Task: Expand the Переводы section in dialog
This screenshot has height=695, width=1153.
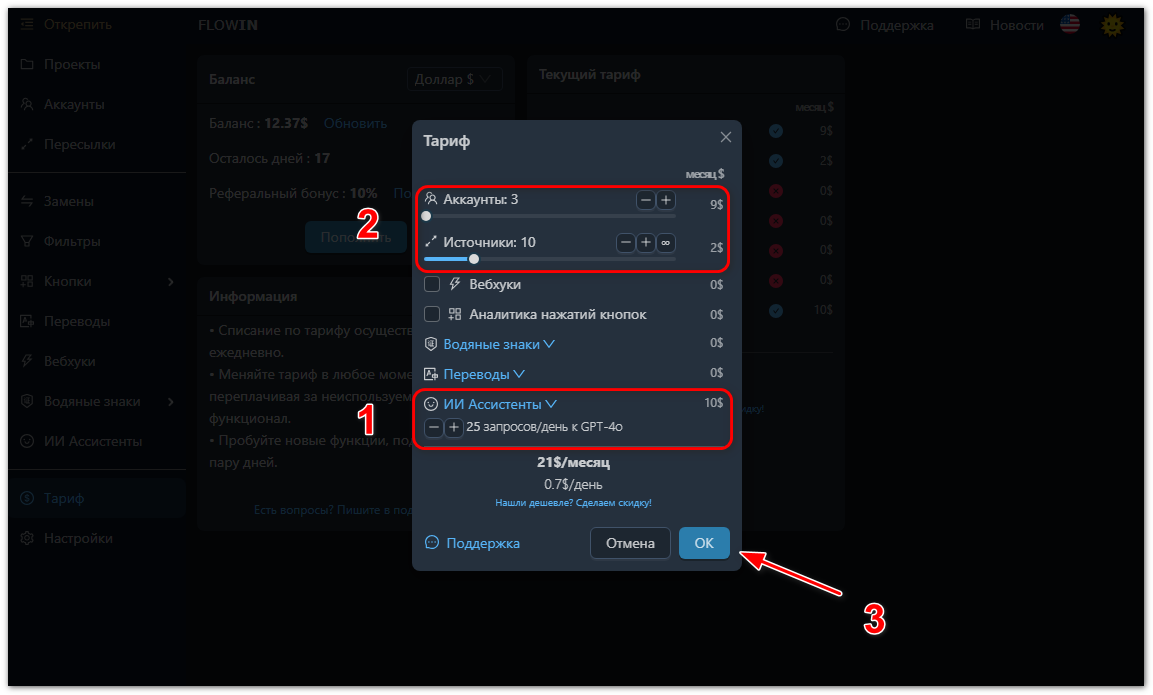Action: (x=484, y=374)
